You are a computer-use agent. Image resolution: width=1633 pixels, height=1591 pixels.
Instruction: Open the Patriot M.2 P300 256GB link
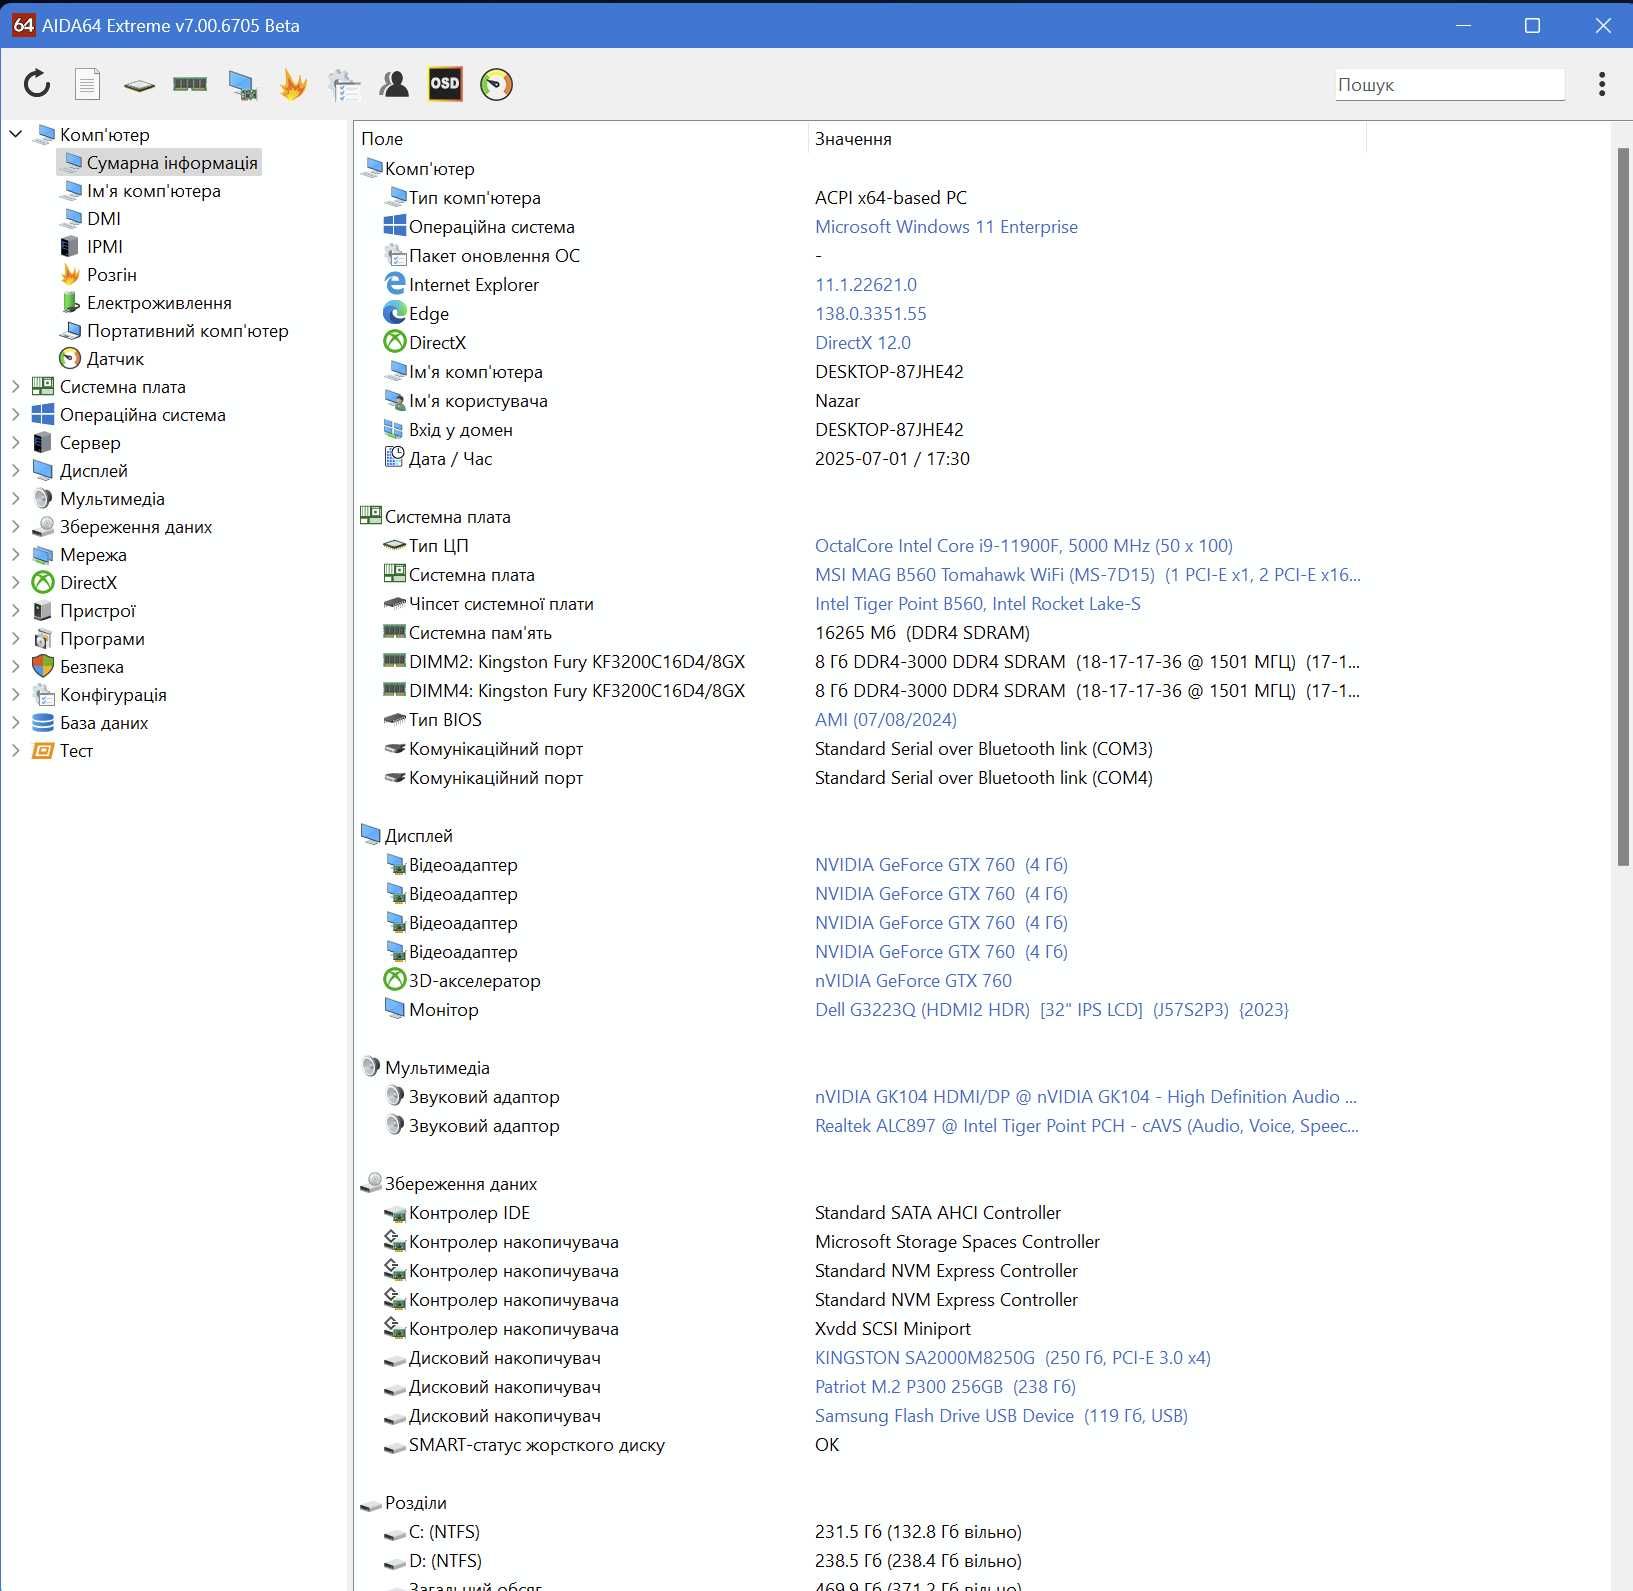(945, 1387)
